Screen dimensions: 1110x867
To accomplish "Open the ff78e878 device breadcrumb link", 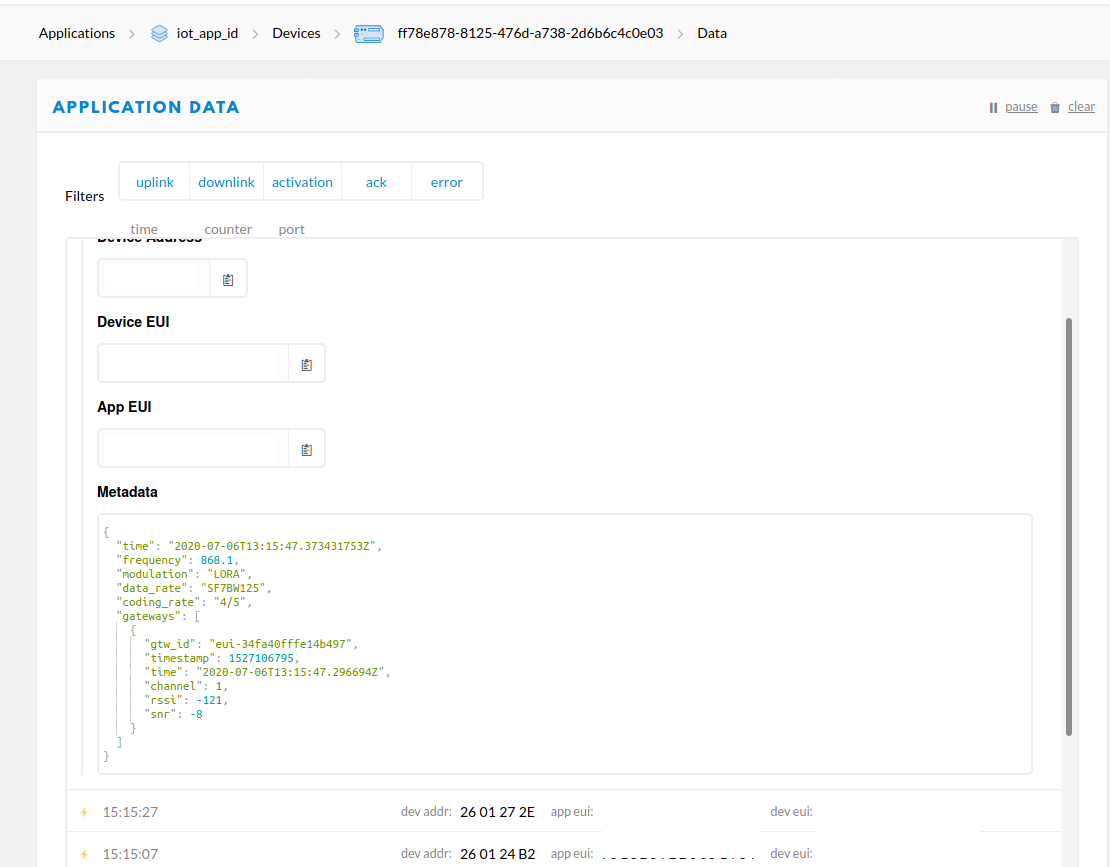I will coord(530,33).
